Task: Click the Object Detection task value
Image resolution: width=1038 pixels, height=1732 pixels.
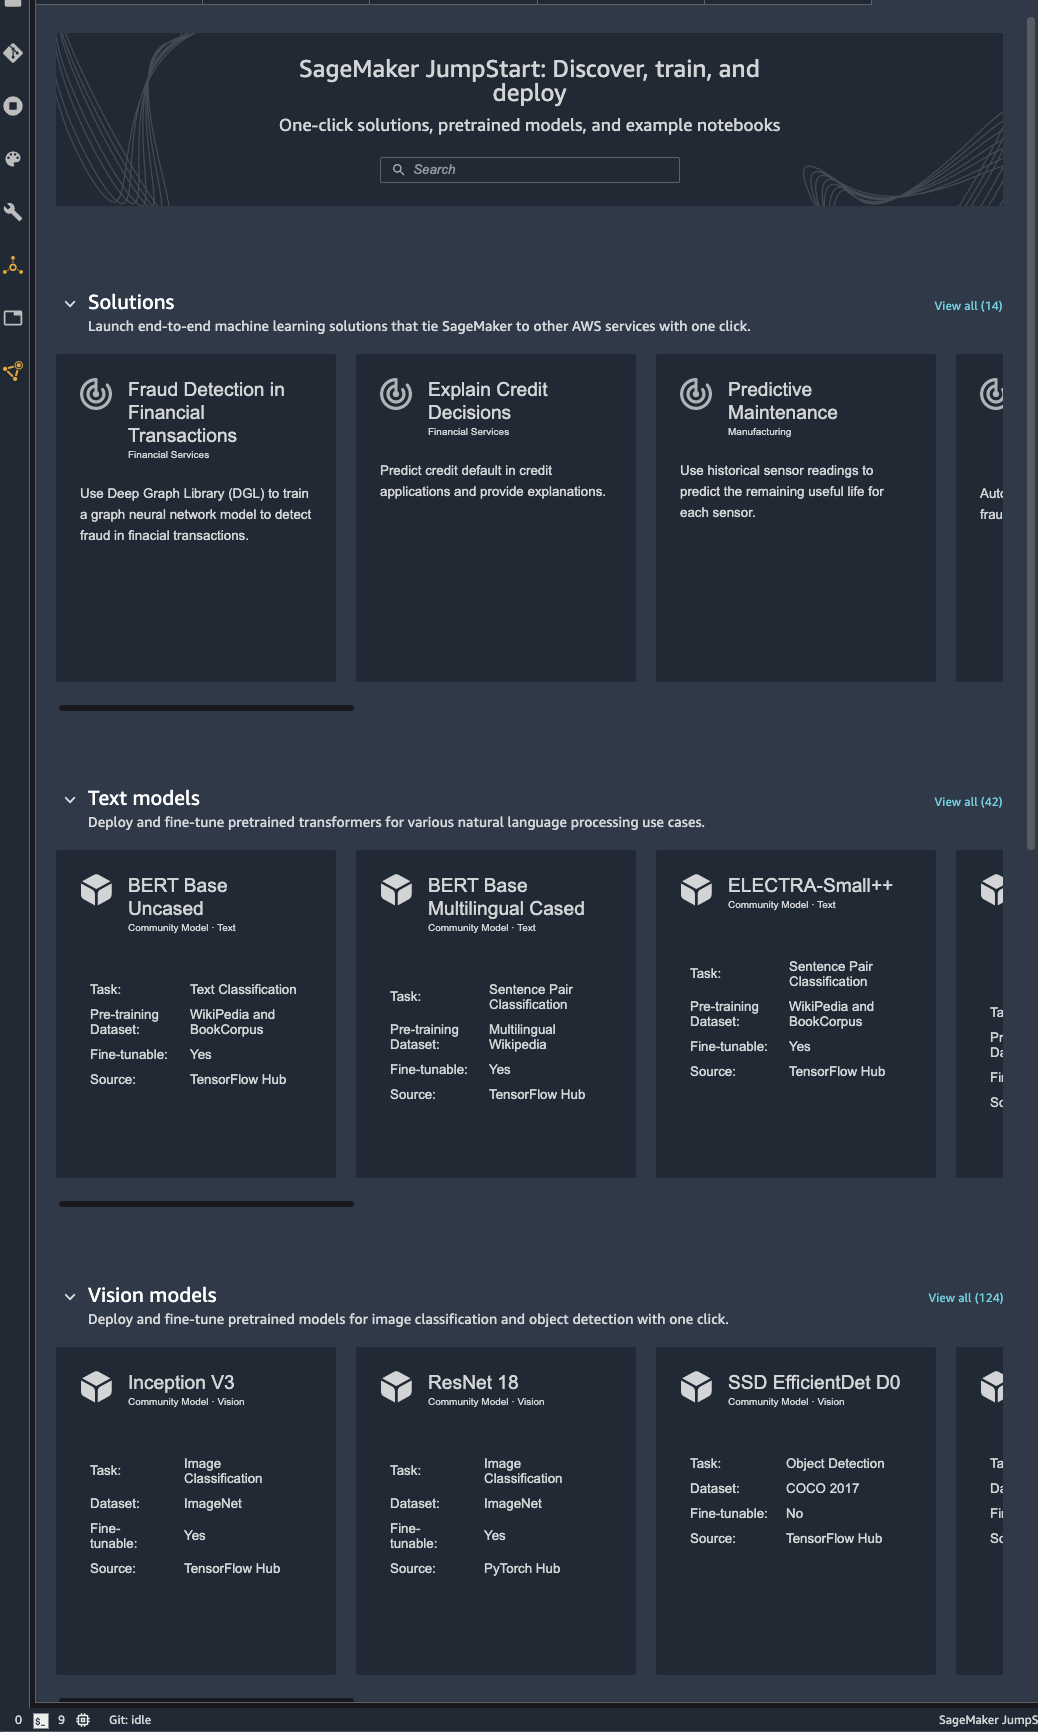Action: coord(835,1464)
